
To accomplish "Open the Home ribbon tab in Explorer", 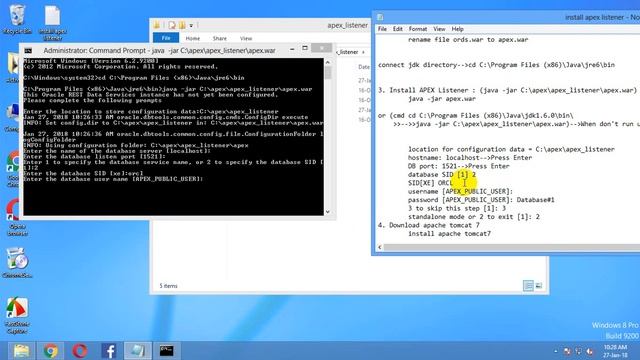I will [193, 38].
